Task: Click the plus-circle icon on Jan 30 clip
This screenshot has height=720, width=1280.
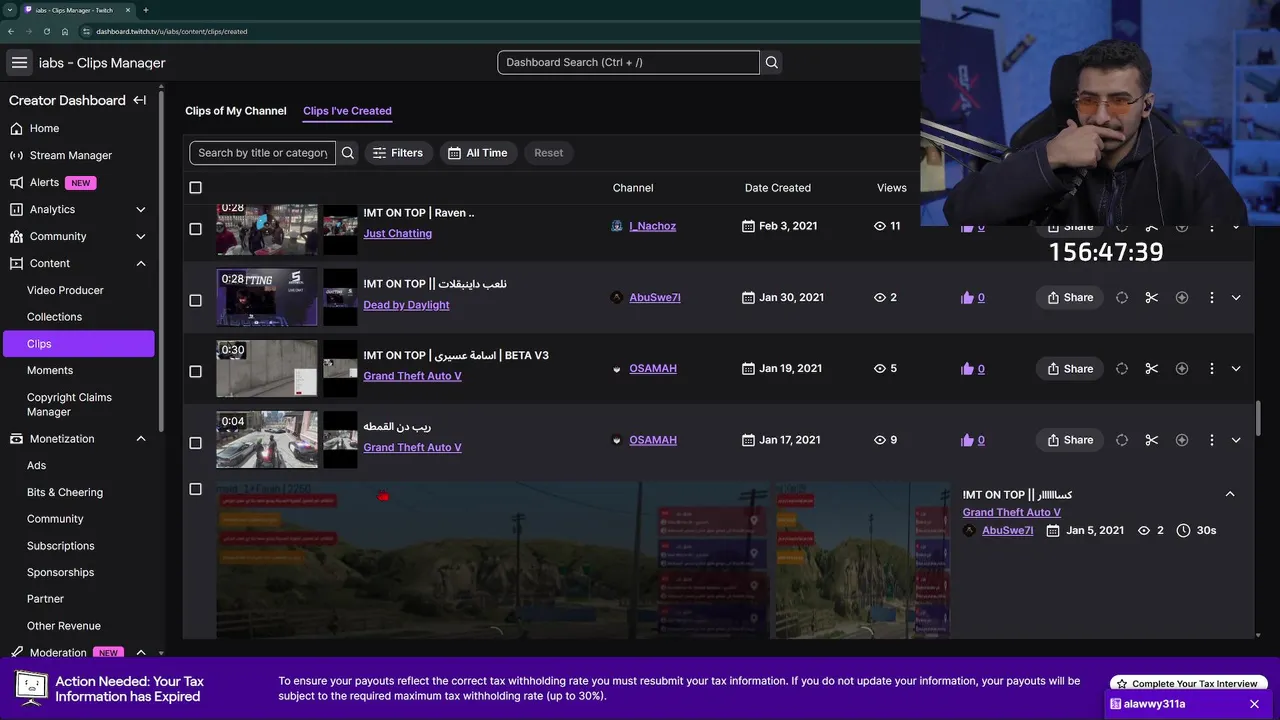Action: [x=1181, y=297]
